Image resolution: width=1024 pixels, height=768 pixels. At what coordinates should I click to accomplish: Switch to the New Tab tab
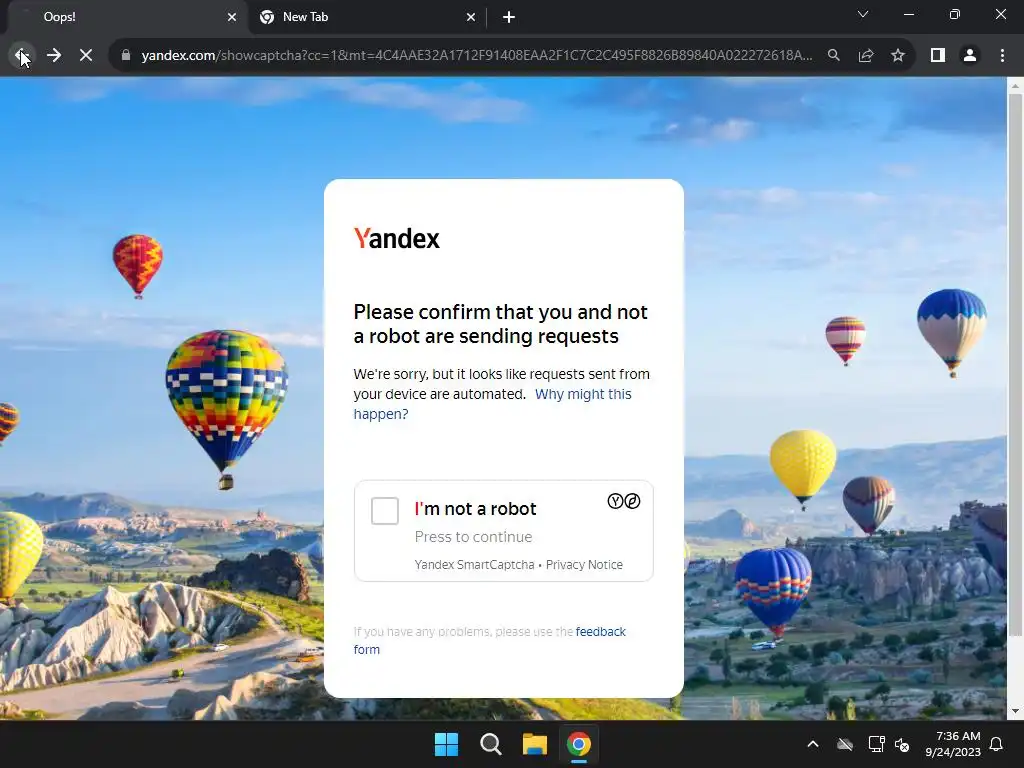point(366,18)
